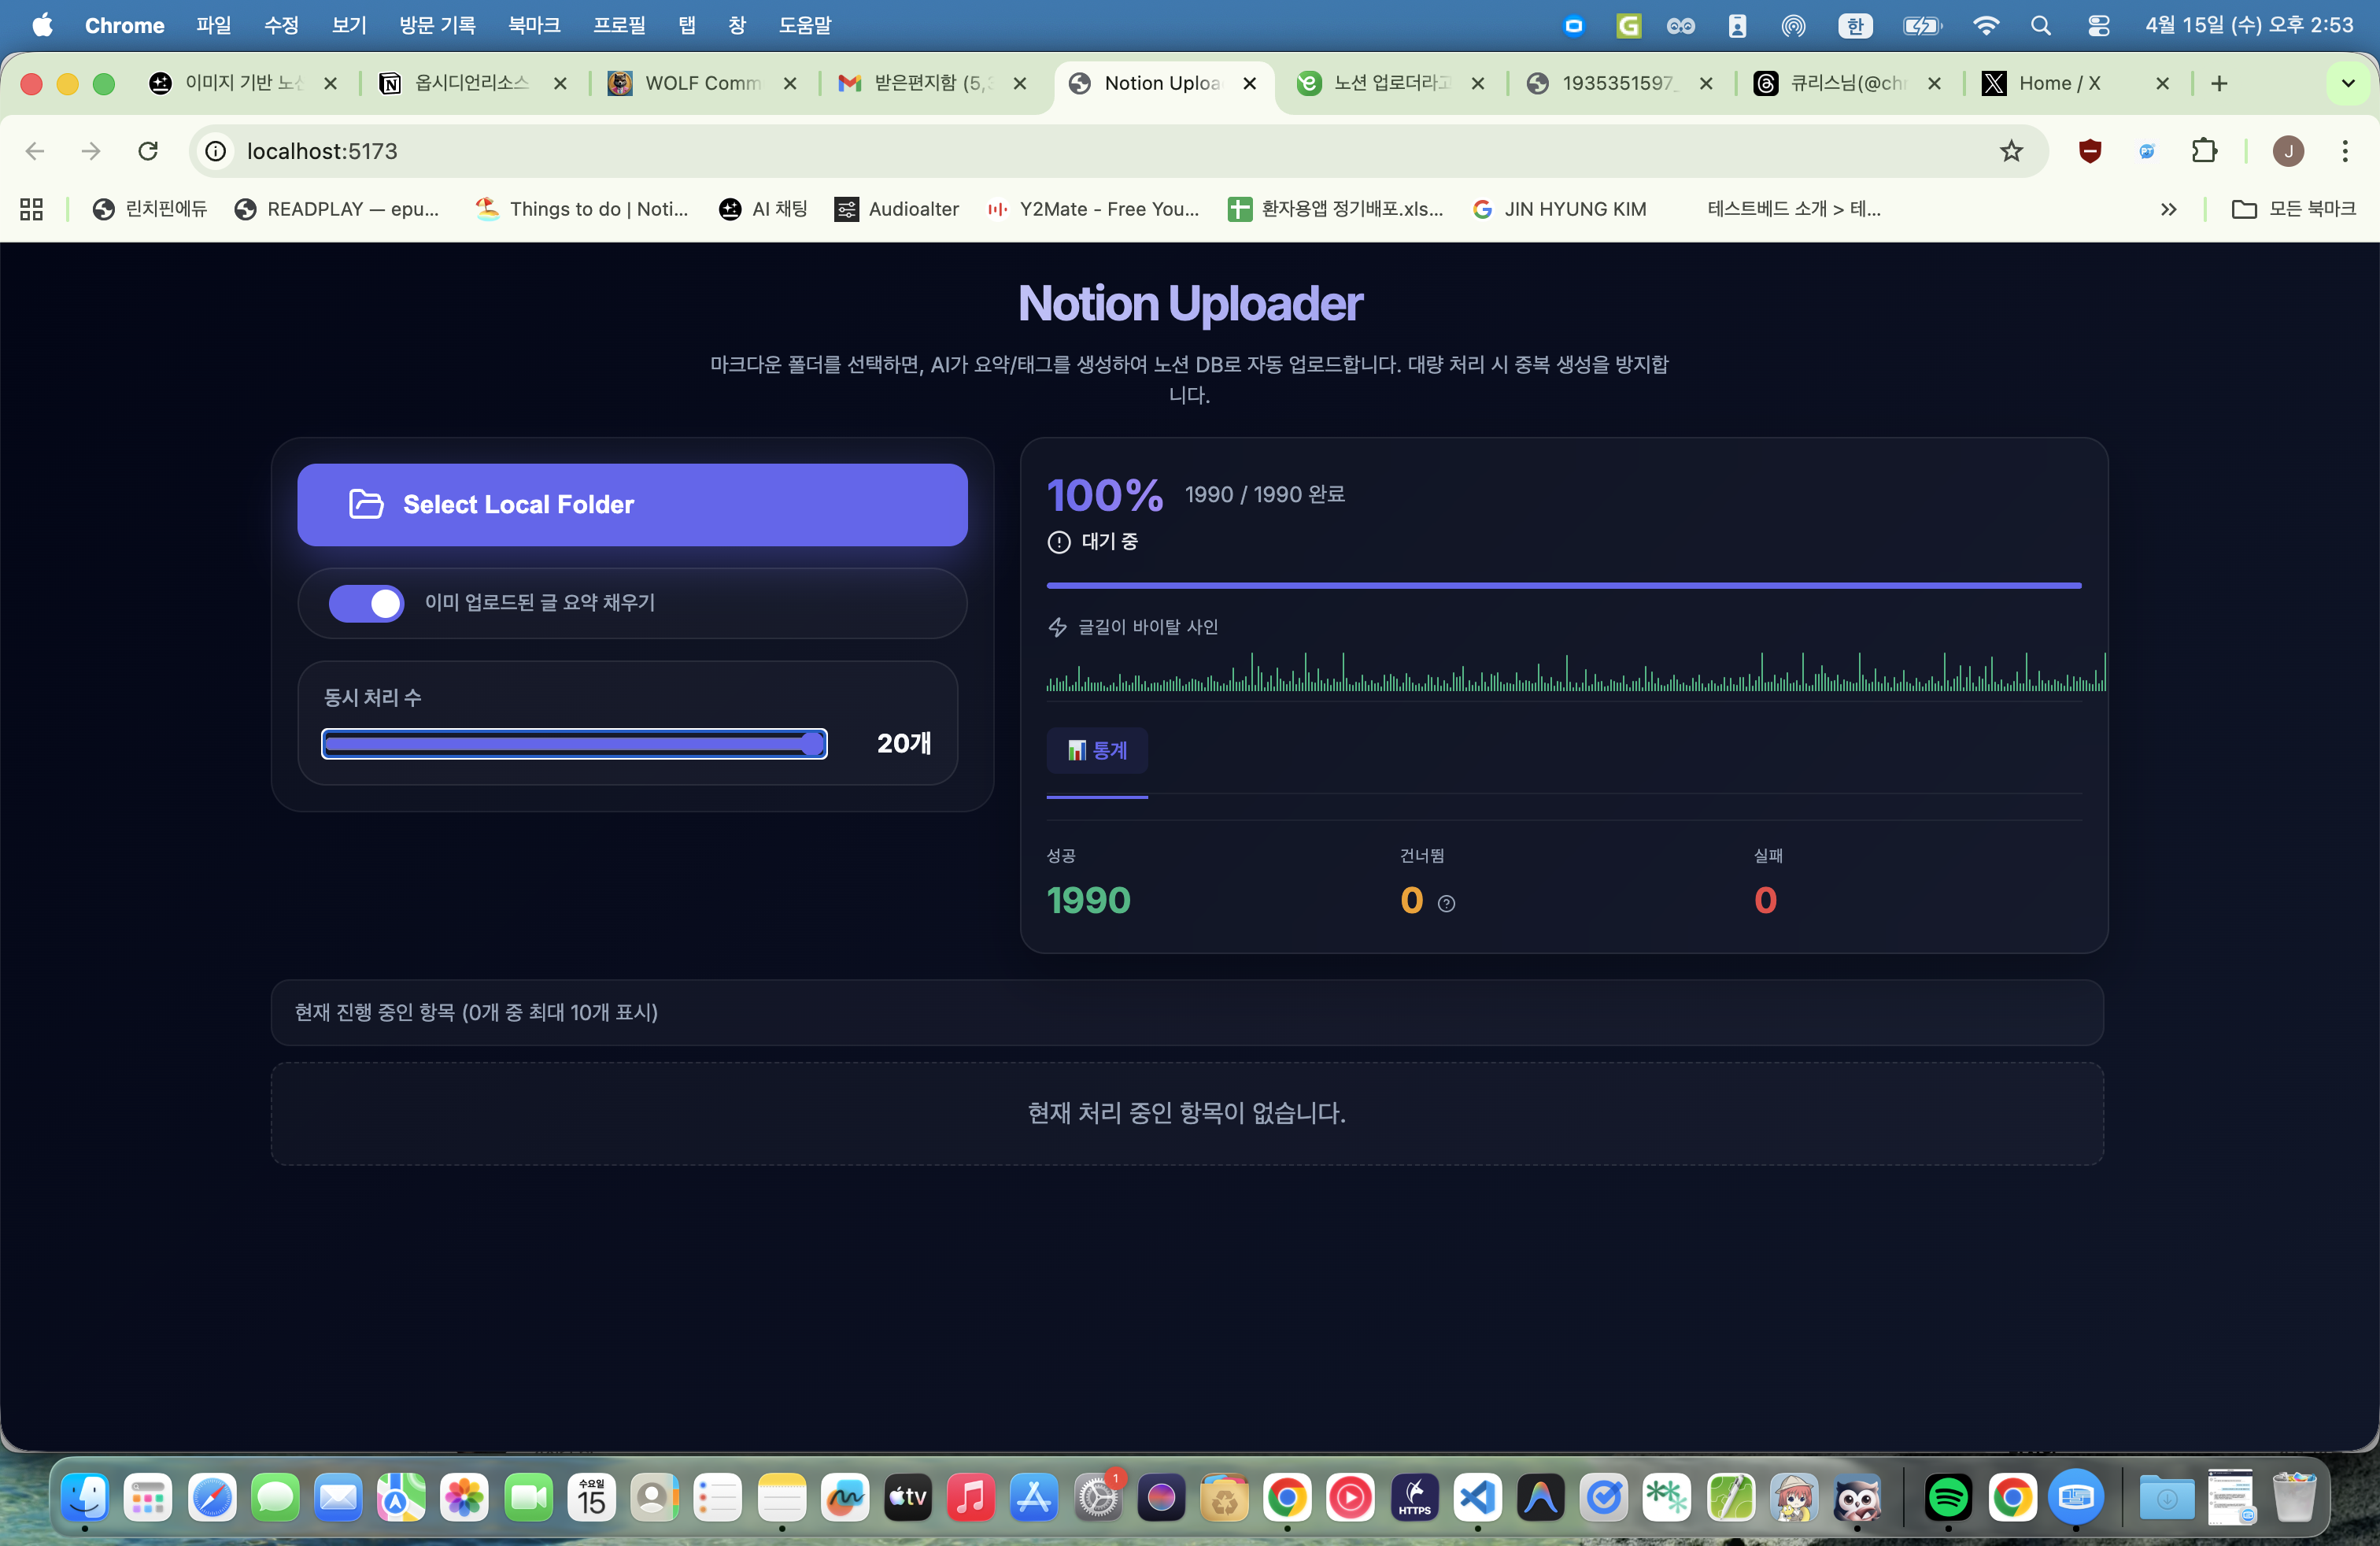Open the Audioalter bookmark

897,209
